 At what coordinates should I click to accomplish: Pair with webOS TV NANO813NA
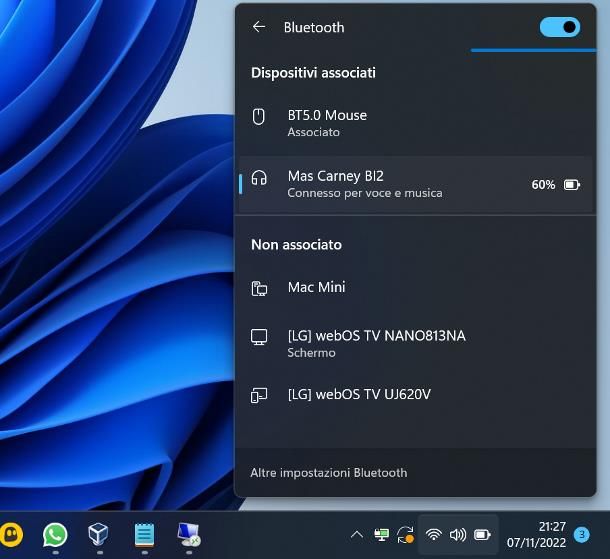point(416,343)
